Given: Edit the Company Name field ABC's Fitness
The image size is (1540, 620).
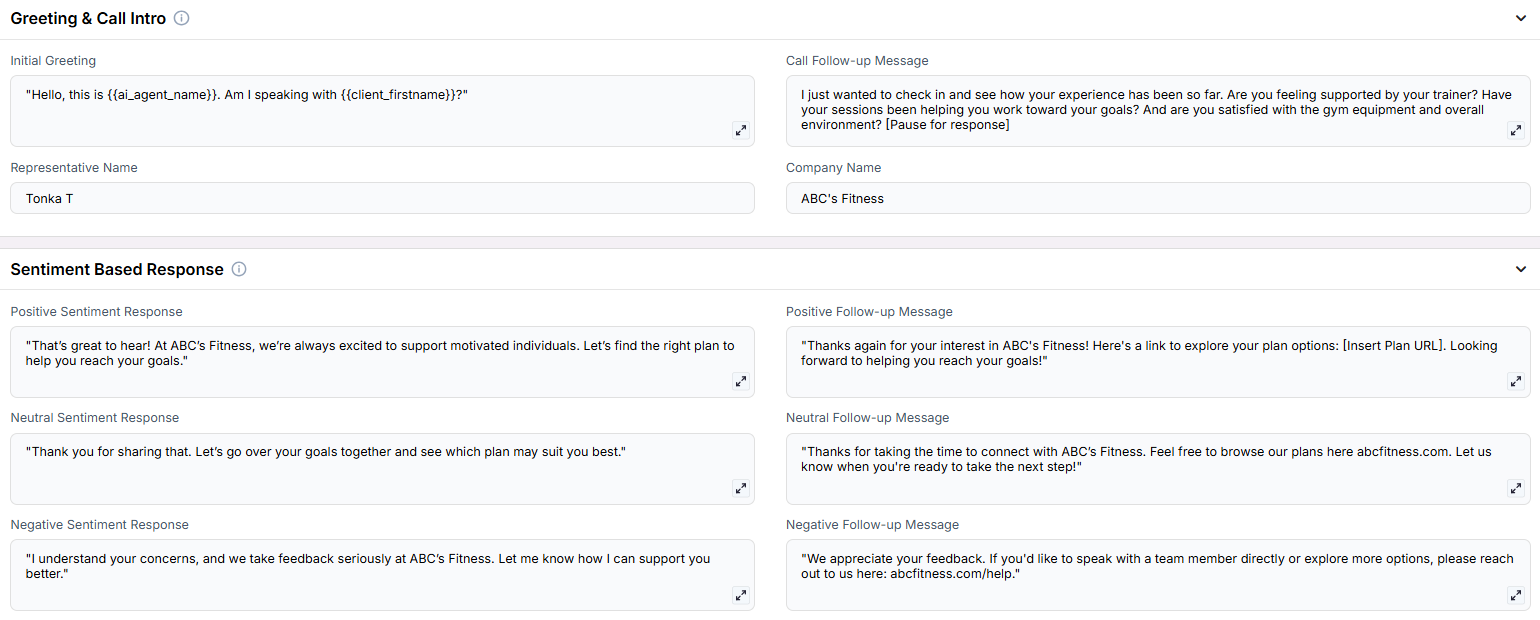Looking at the screenshot, I should (1158, 198).
